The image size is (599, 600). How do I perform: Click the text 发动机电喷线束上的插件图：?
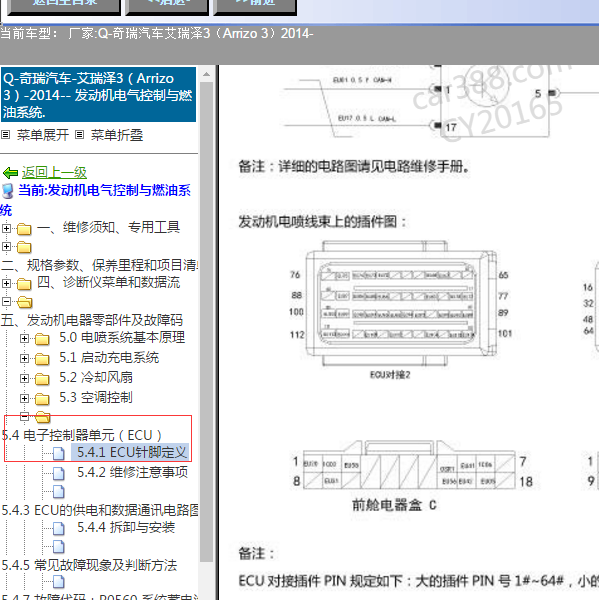pyautogui.click(x=322, y=222)
